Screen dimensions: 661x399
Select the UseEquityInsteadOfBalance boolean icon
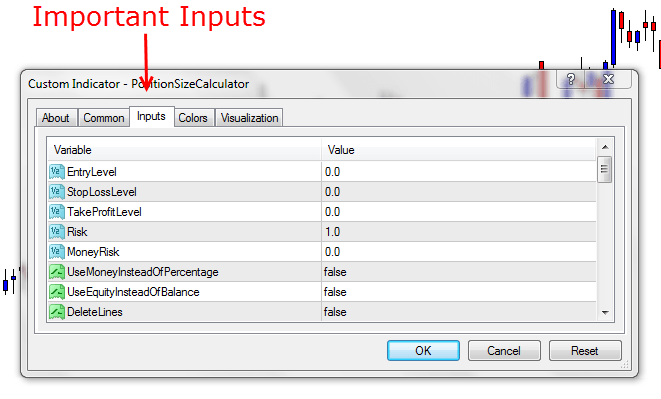(57, 292)
